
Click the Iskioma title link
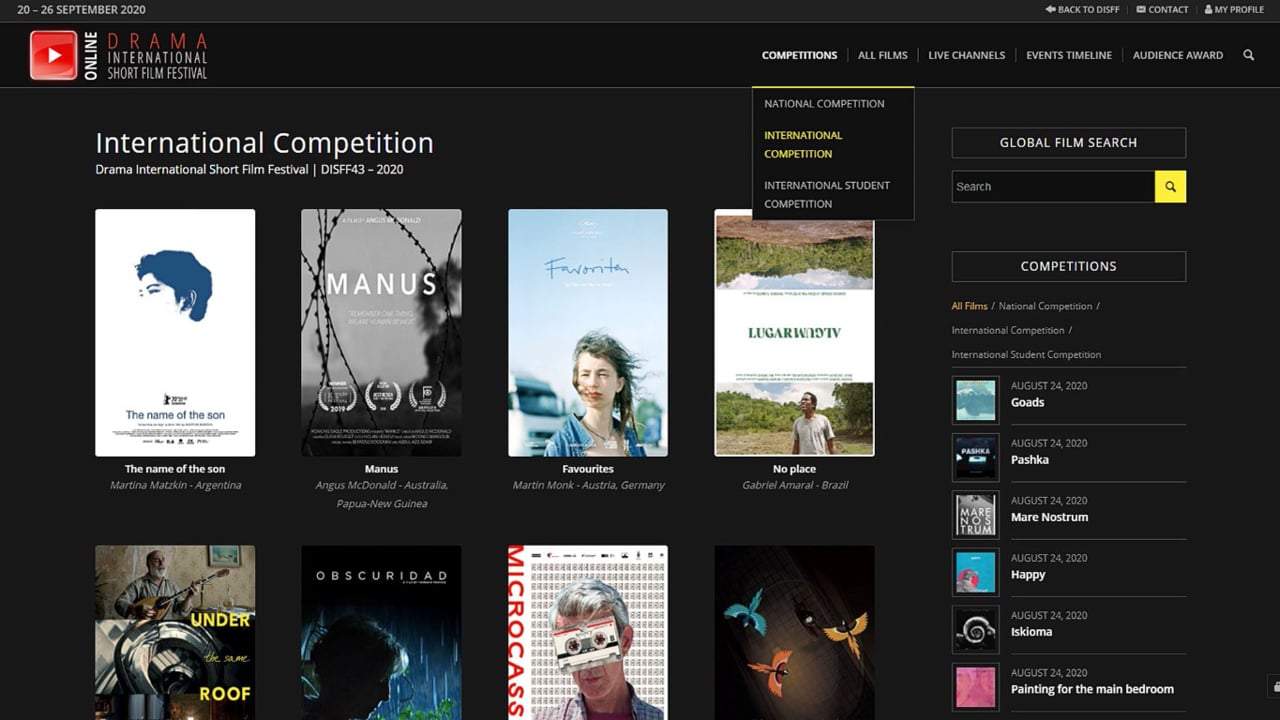pyautogui.click(x=1031, y=632)
